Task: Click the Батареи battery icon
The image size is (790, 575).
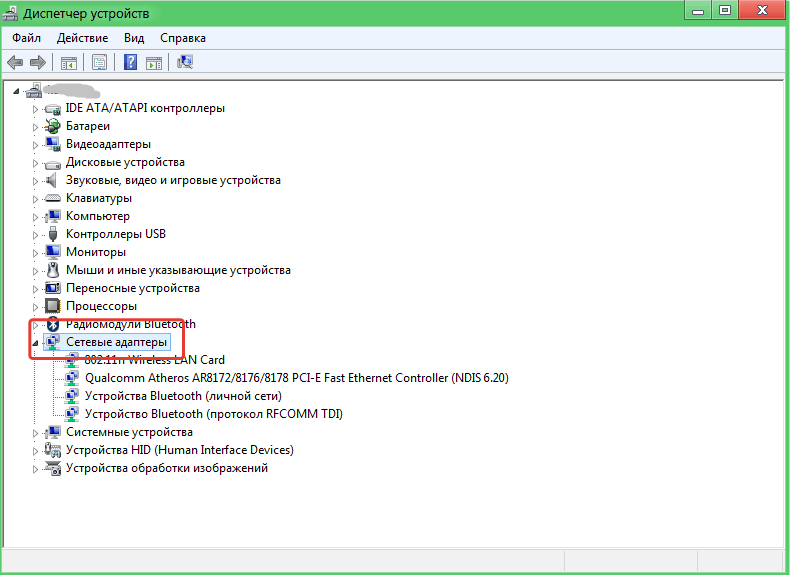Action: coord(53,126)
